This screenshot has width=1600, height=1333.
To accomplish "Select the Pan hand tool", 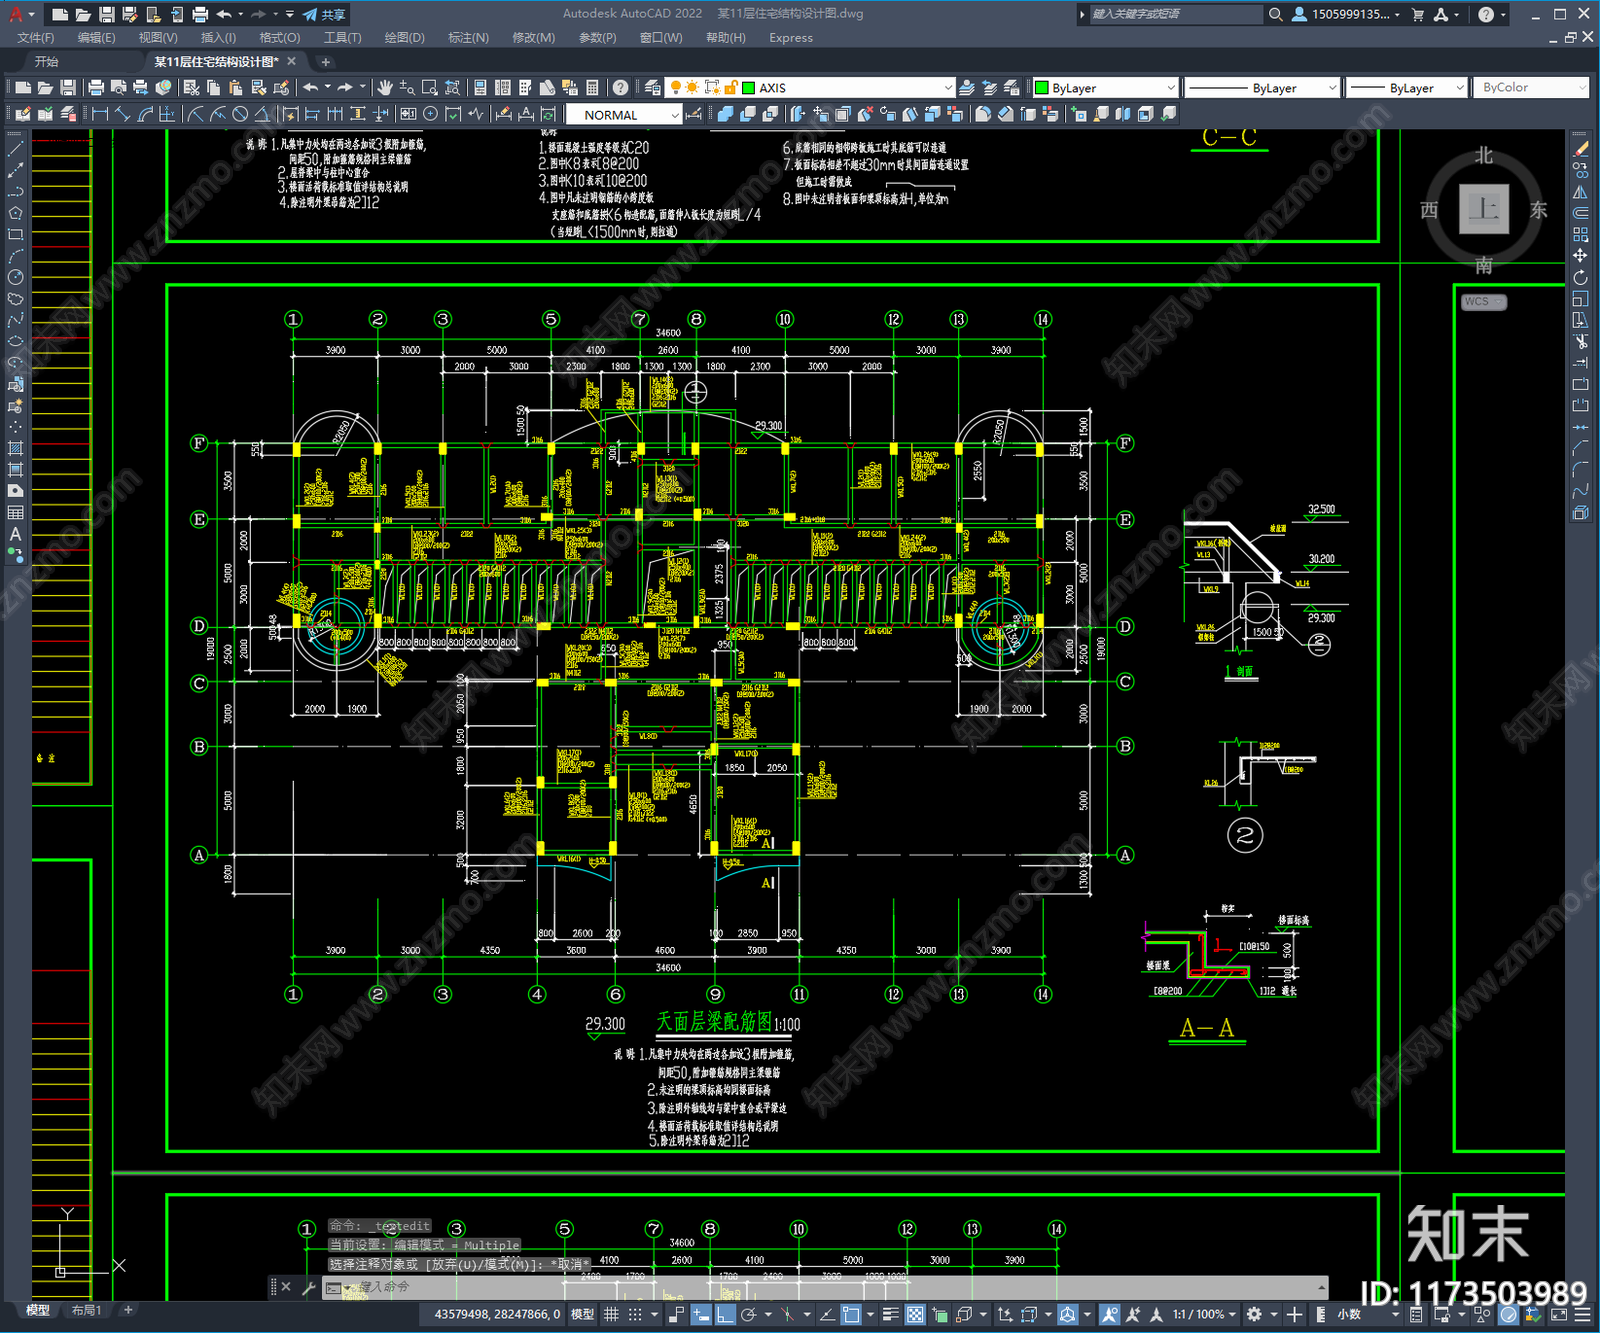I will (384, 88).
